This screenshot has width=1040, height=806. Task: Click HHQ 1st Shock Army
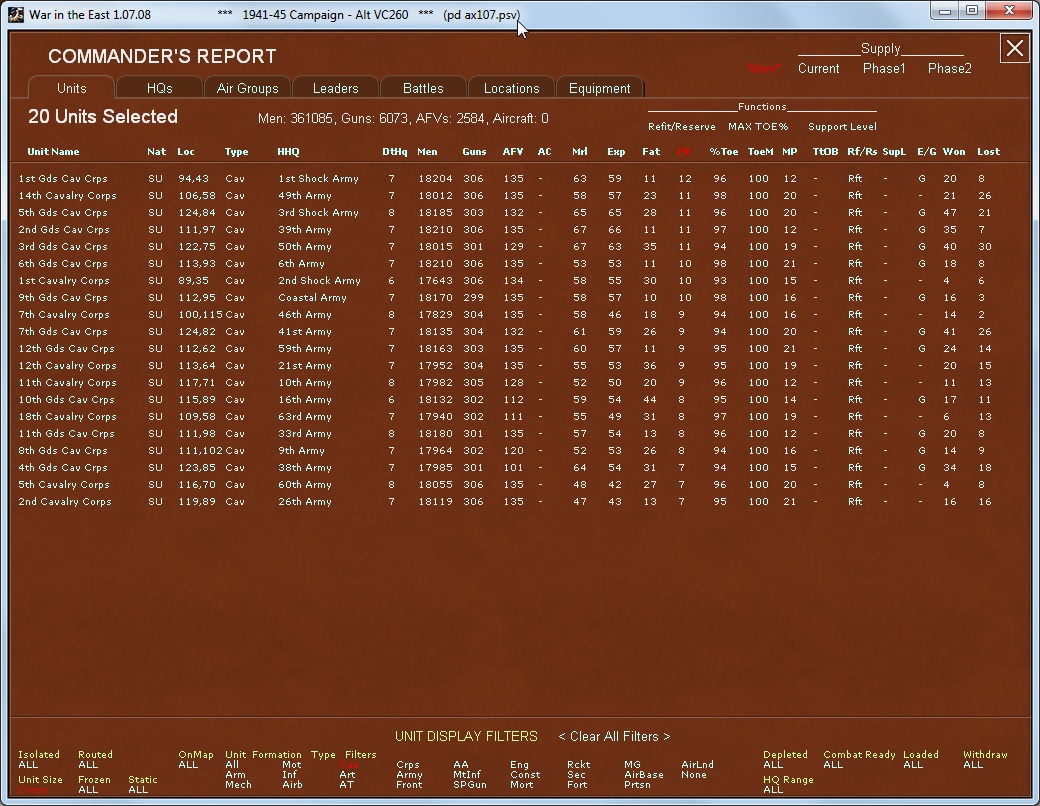click(318, 178)
